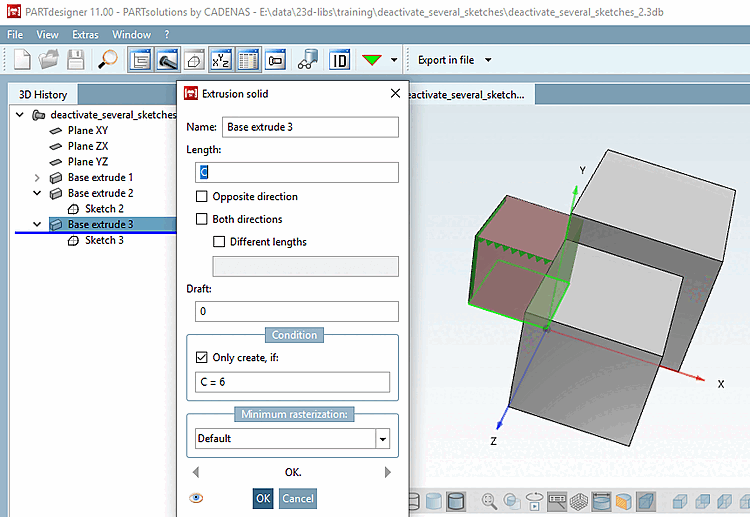Open the Extras menu
The height and width of the screenshot is (517, 750).
(85, 35)
